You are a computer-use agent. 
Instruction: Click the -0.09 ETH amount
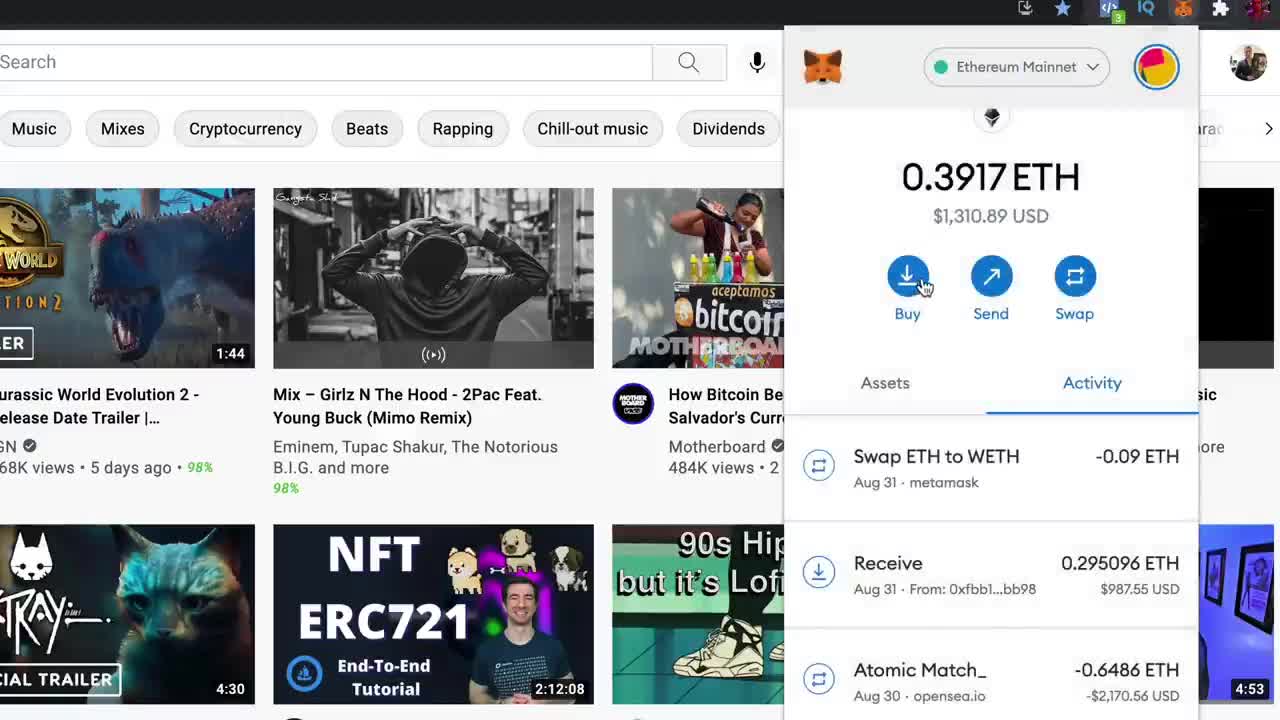(1137, 456)
